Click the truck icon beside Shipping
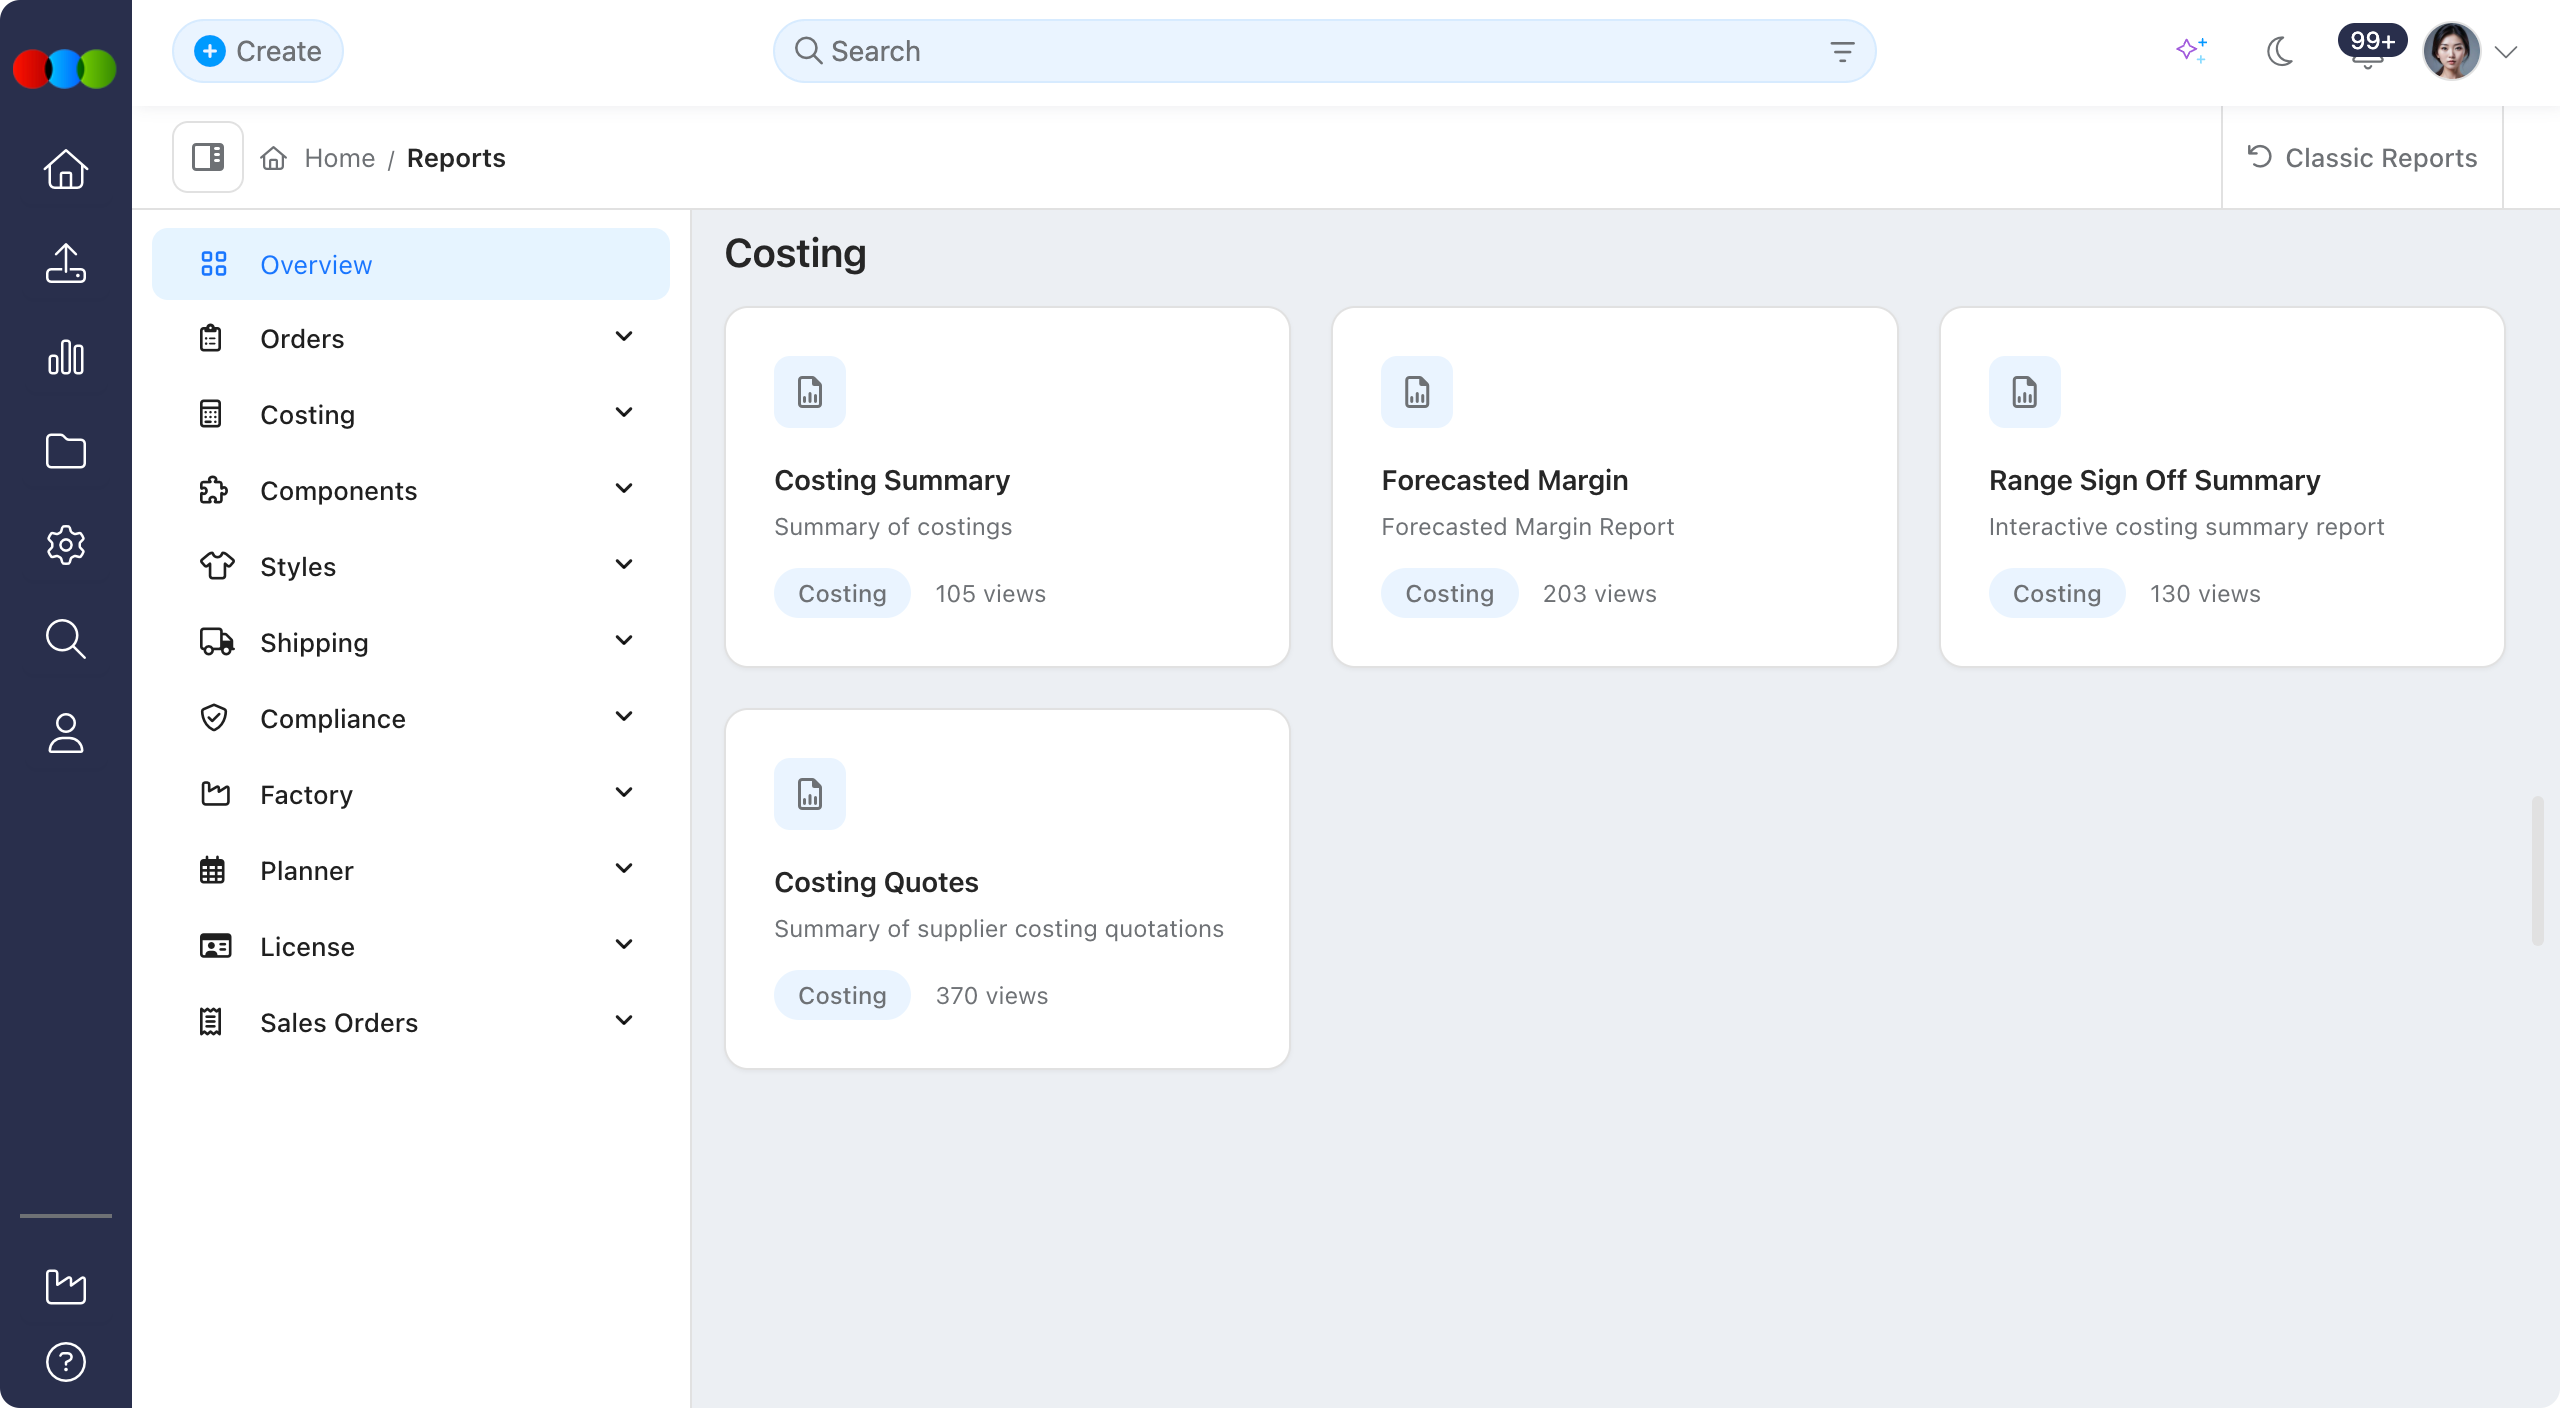Screen dimensions: 2560x1408 [x=217, y=643]
